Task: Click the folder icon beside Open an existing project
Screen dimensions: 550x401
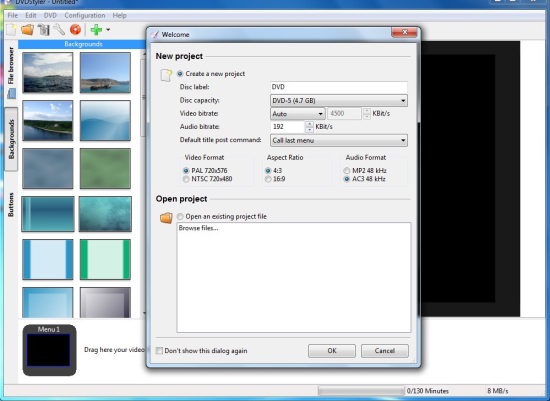Action: [x=166, y=218]
